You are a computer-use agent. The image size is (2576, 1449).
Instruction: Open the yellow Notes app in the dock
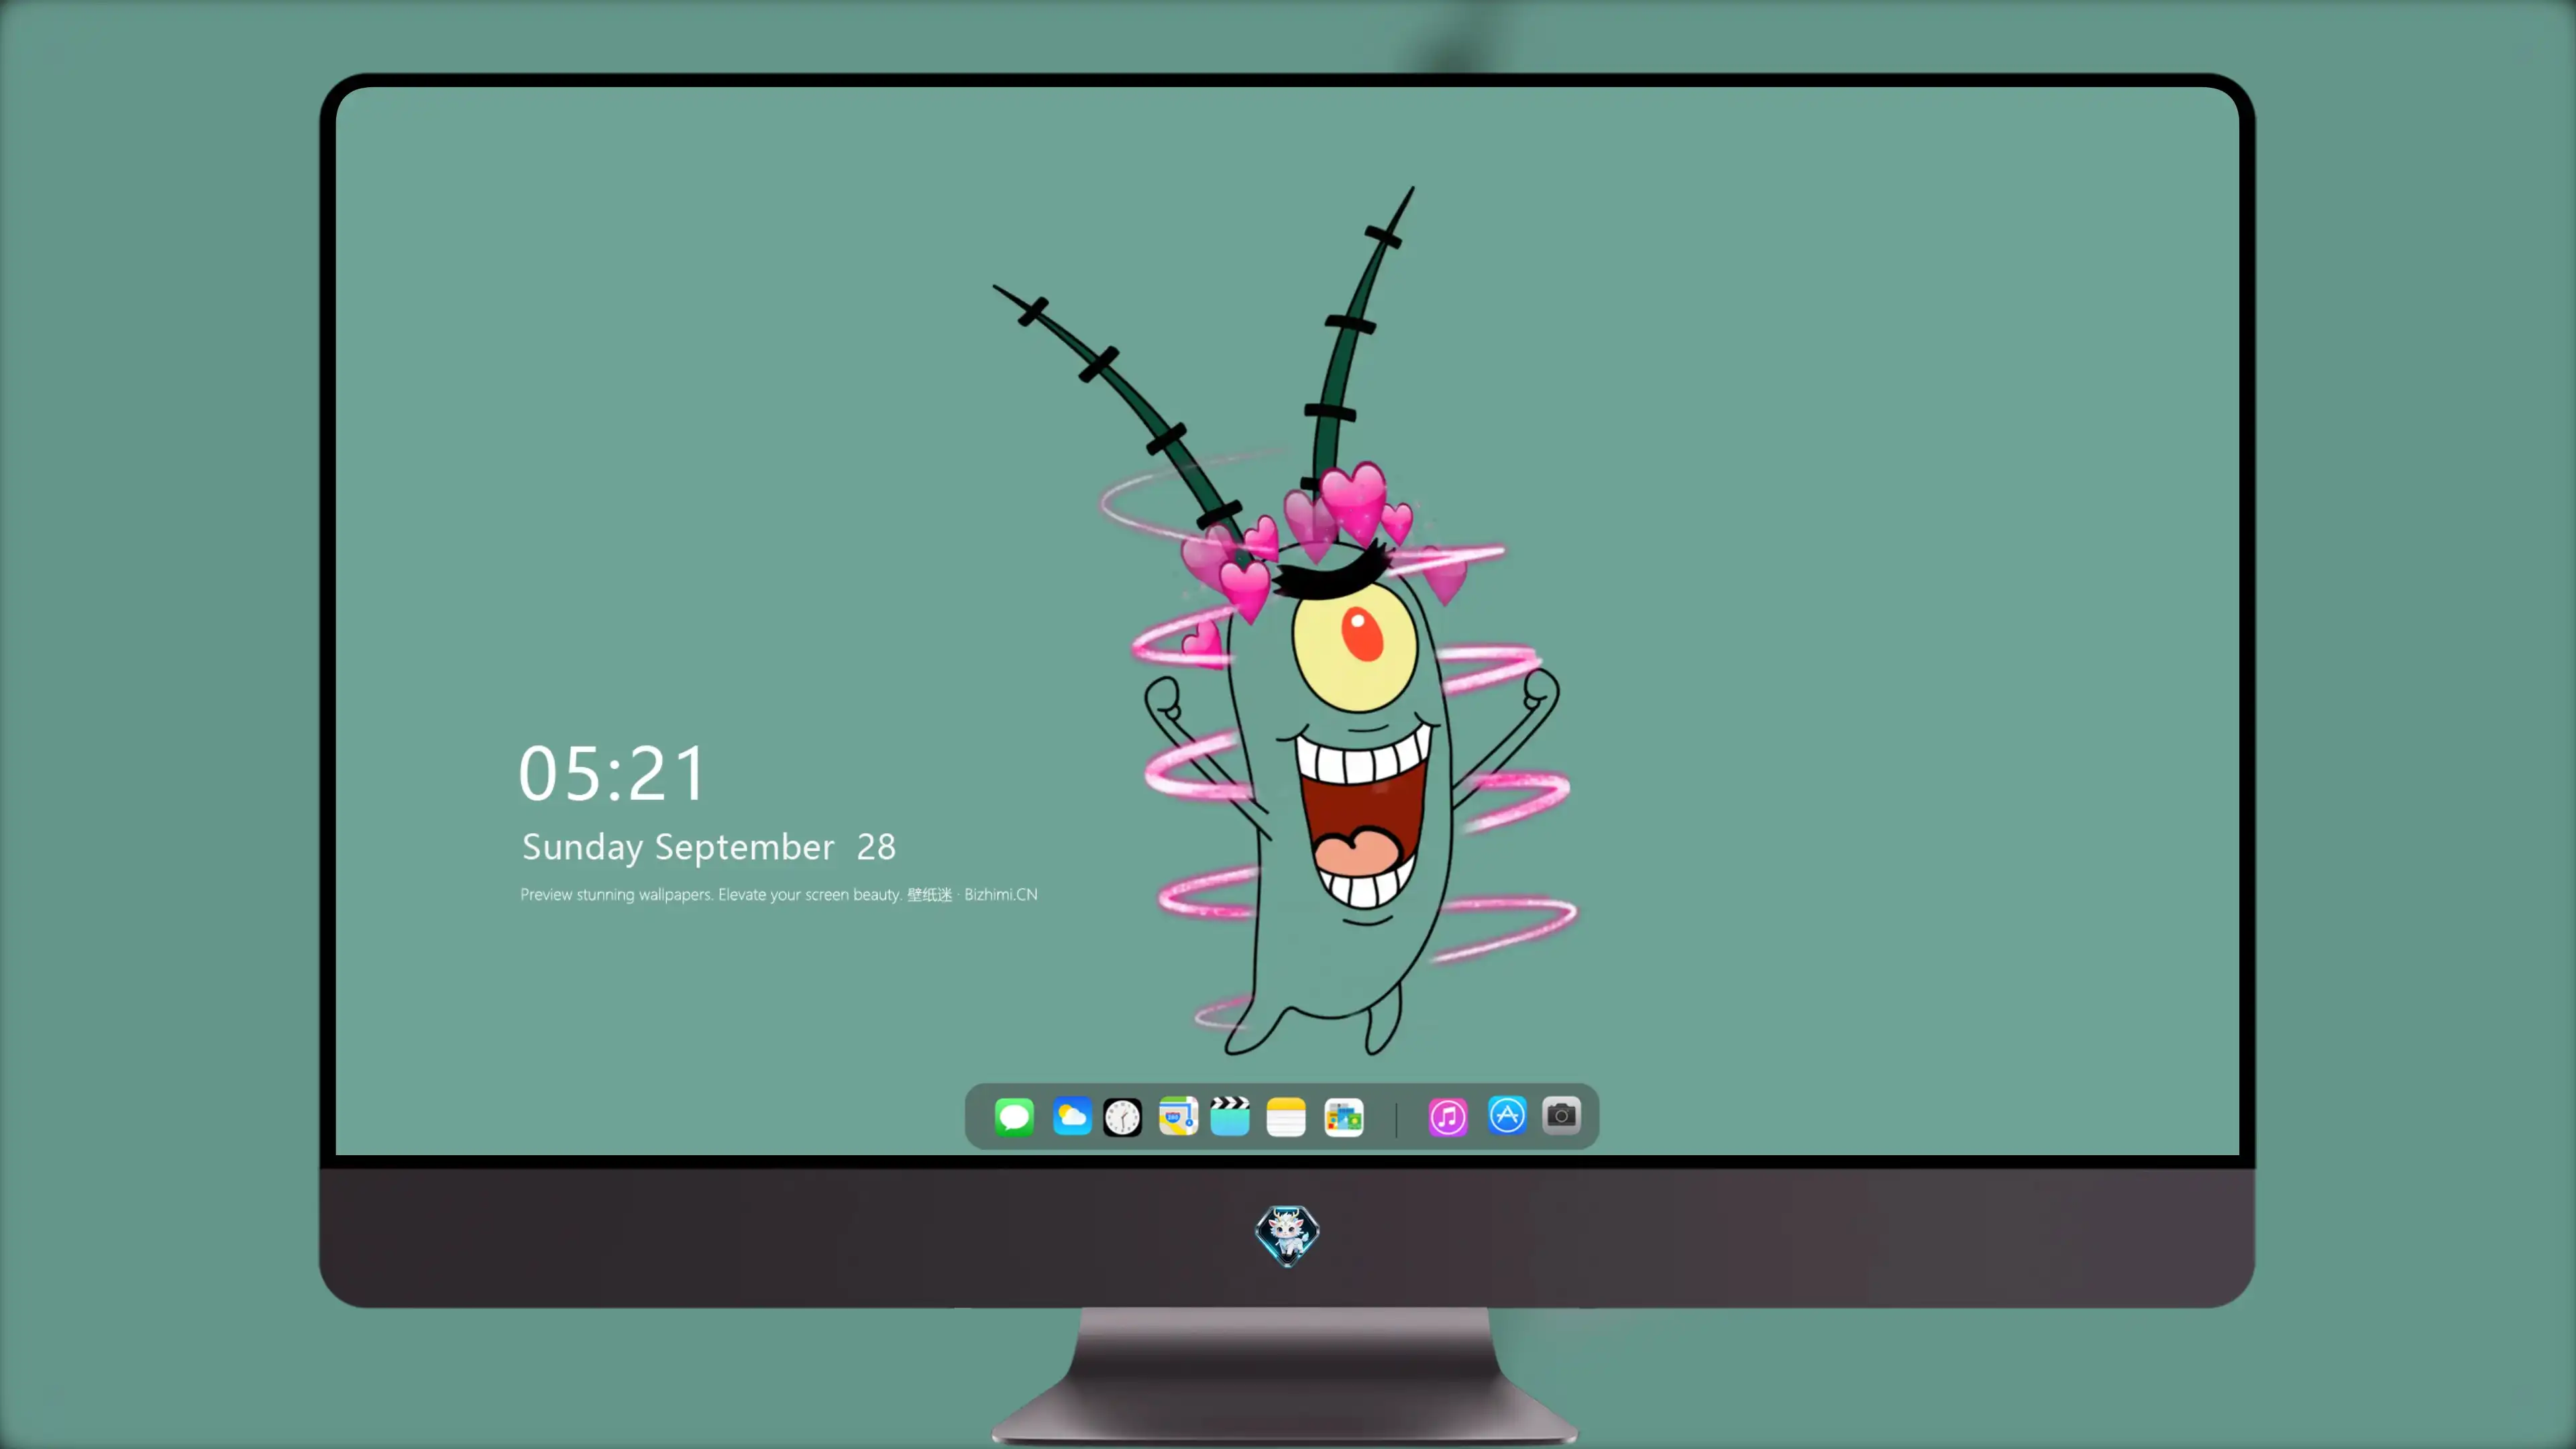(x=1286, y=1117)
